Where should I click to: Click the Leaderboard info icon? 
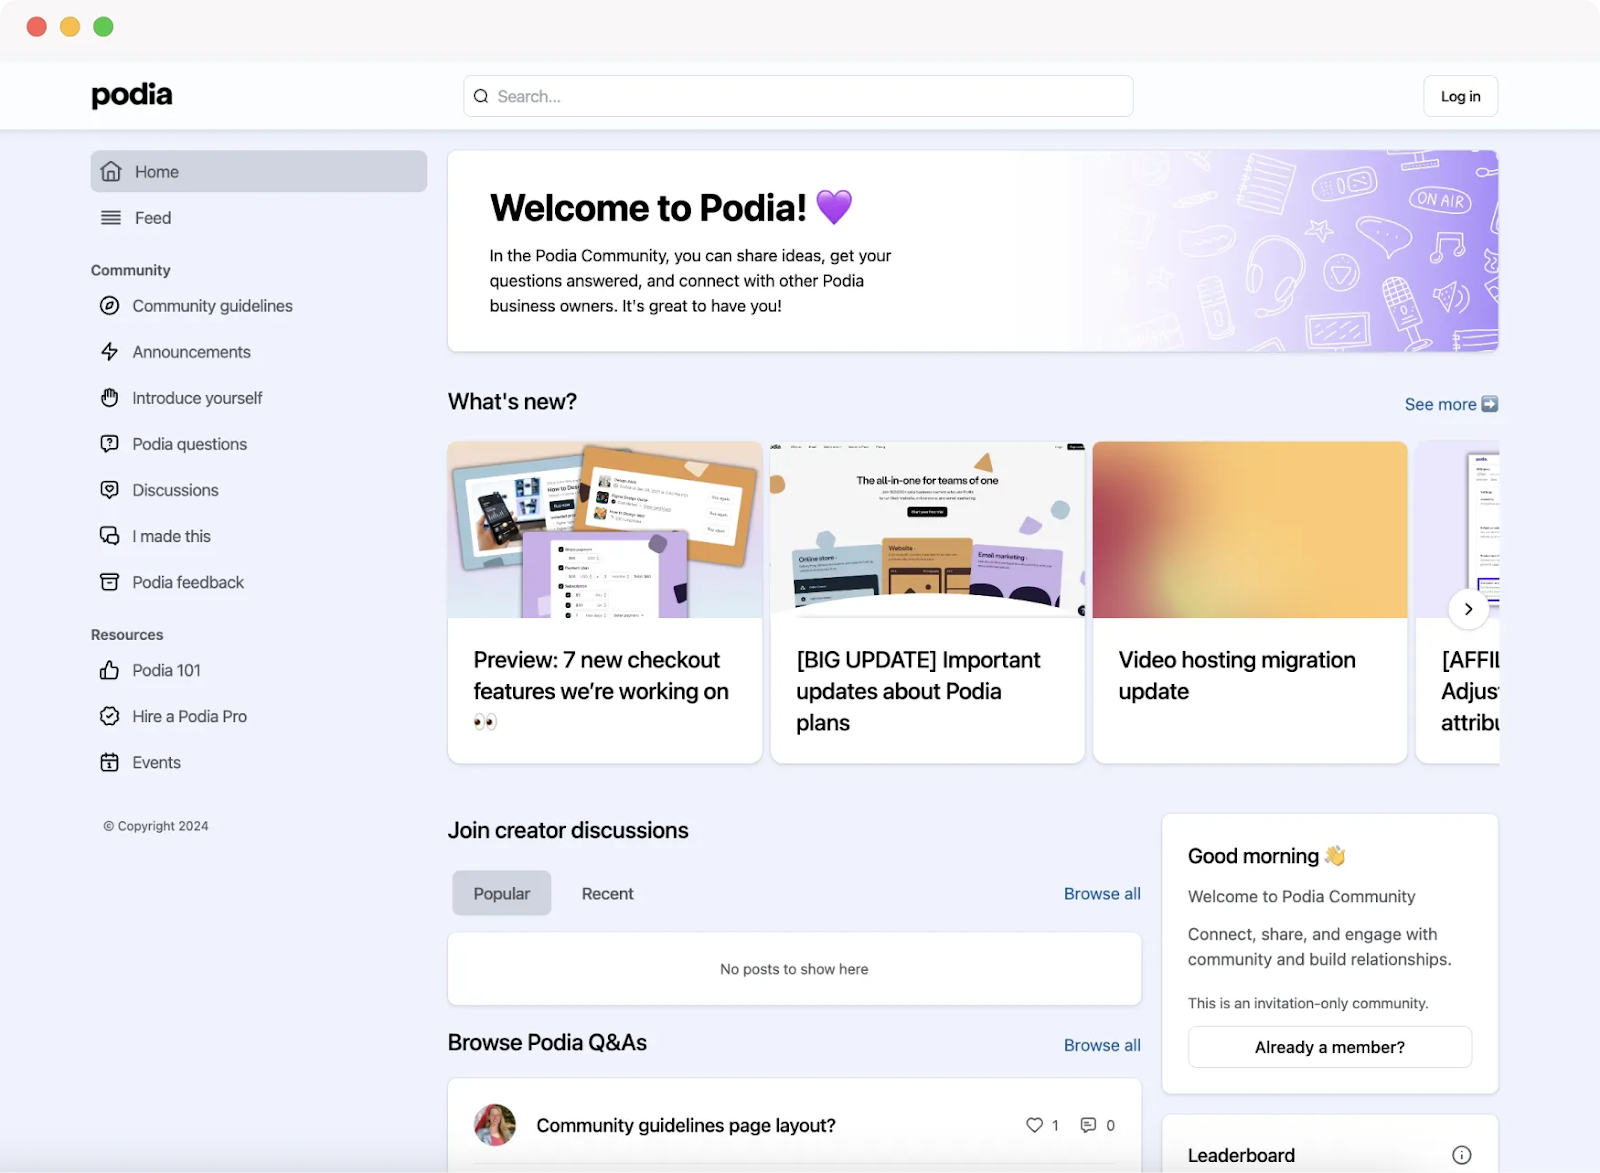tap(1462, 1155)
